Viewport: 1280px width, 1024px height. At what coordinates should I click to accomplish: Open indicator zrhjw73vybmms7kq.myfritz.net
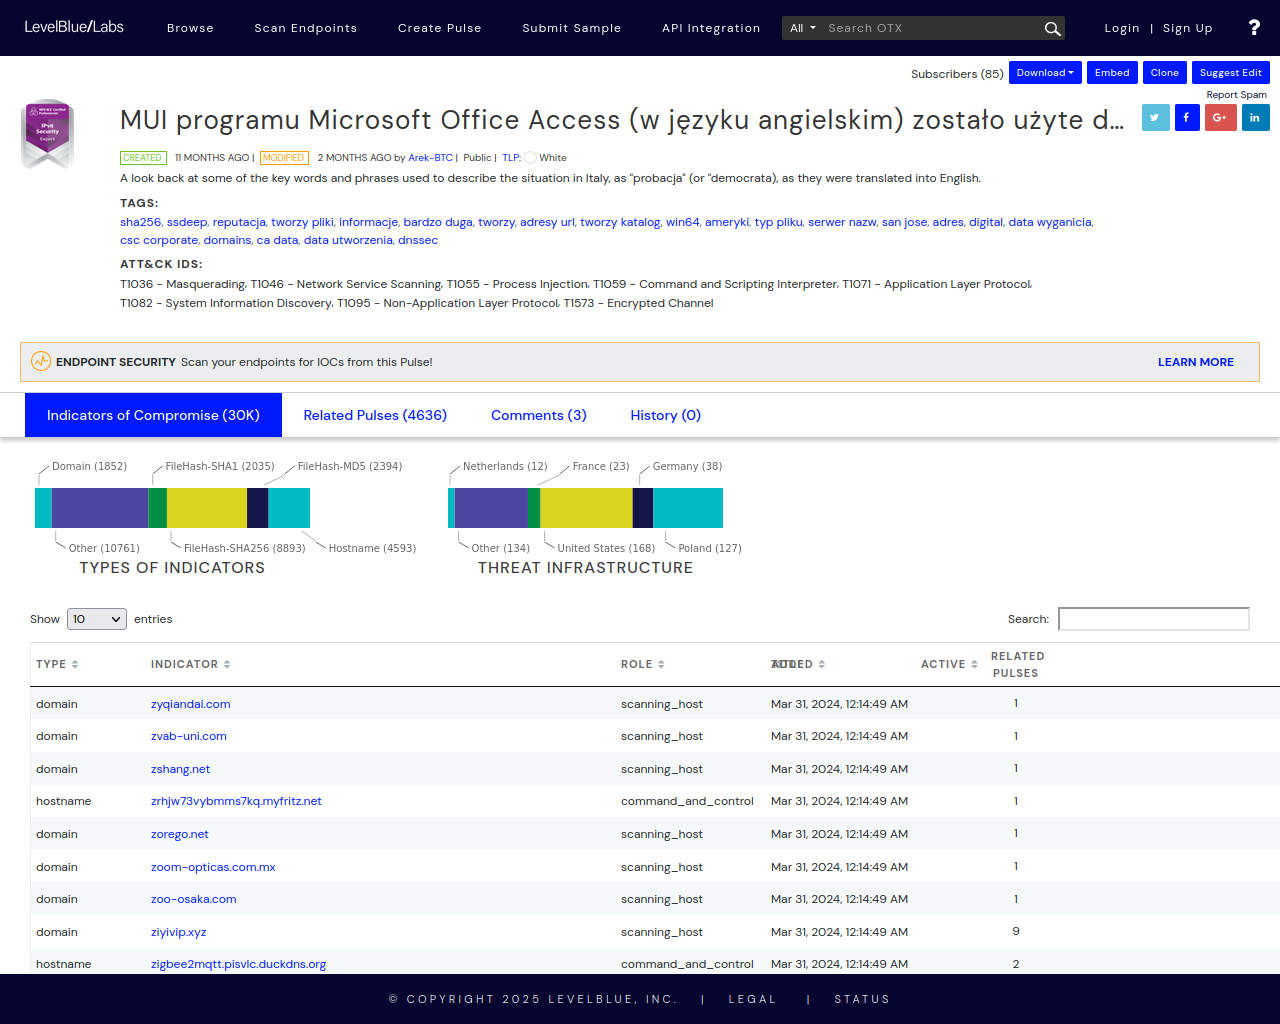coord(236,801)
